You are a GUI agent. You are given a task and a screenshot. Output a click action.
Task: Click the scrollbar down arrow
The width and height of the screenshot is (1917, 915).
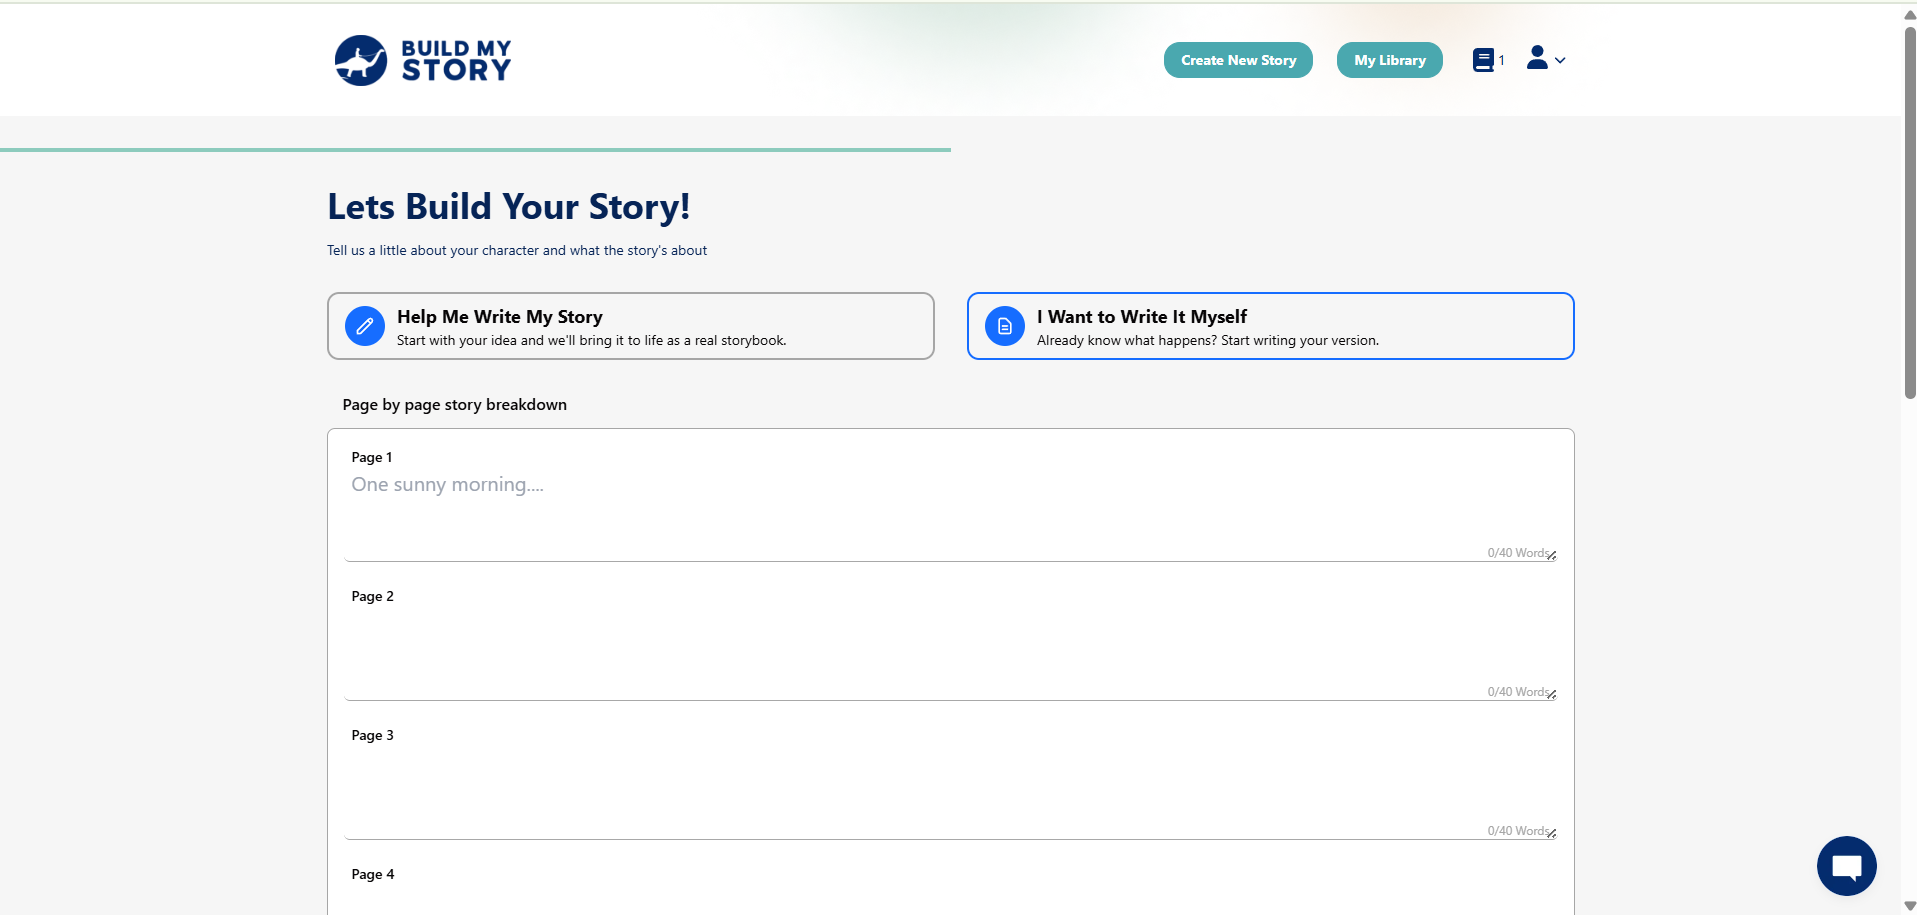click(x=1909, y=906)
